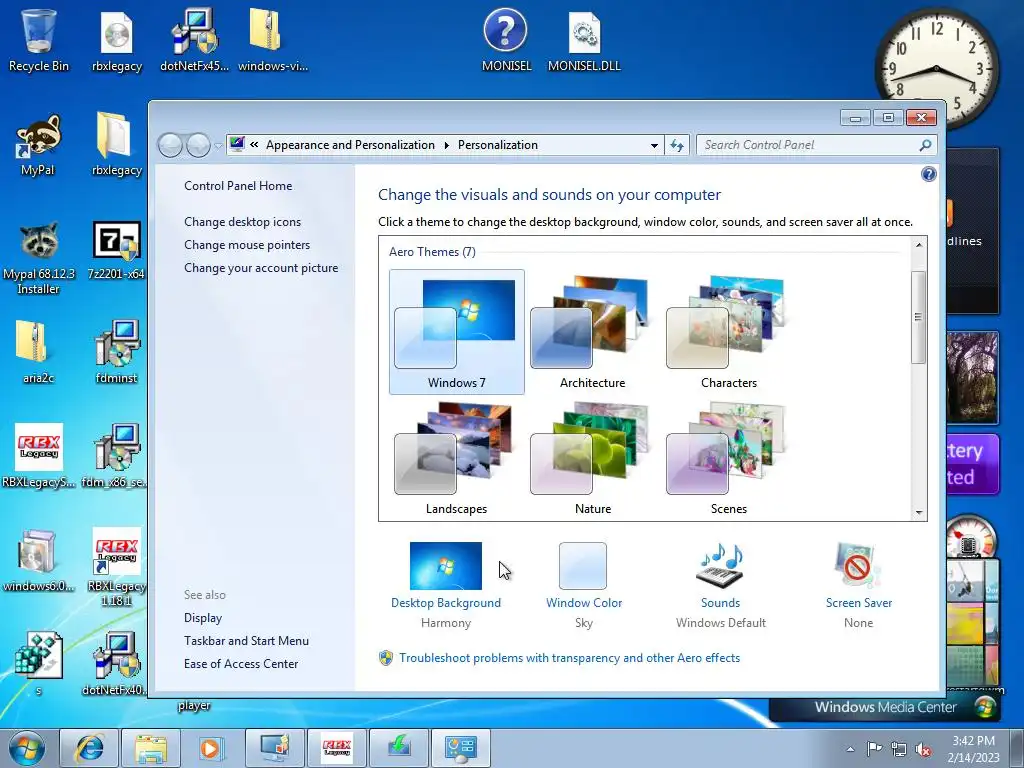Screen dimensions: 1024x768
Task: Select the Windows 7 theme
Action: point(456,332)
